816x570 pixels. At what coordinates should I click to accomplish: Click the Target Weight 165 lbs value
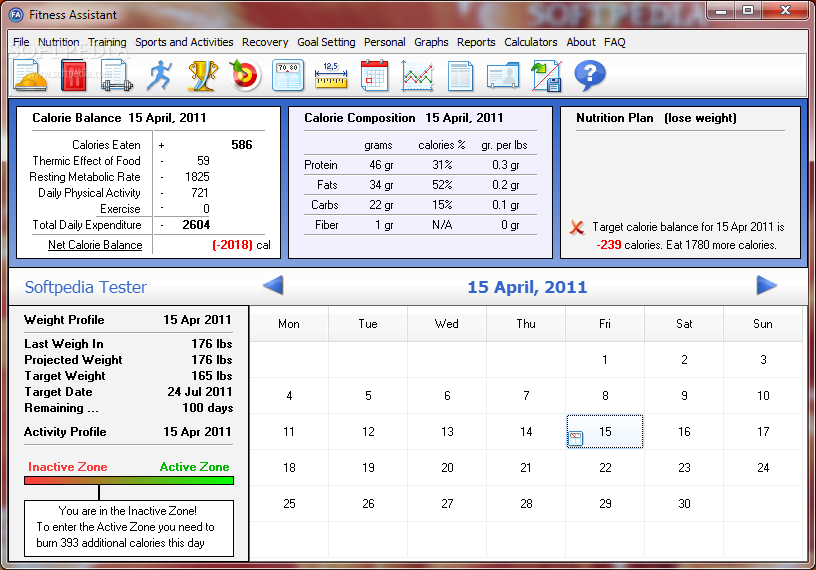pos(212,376)
